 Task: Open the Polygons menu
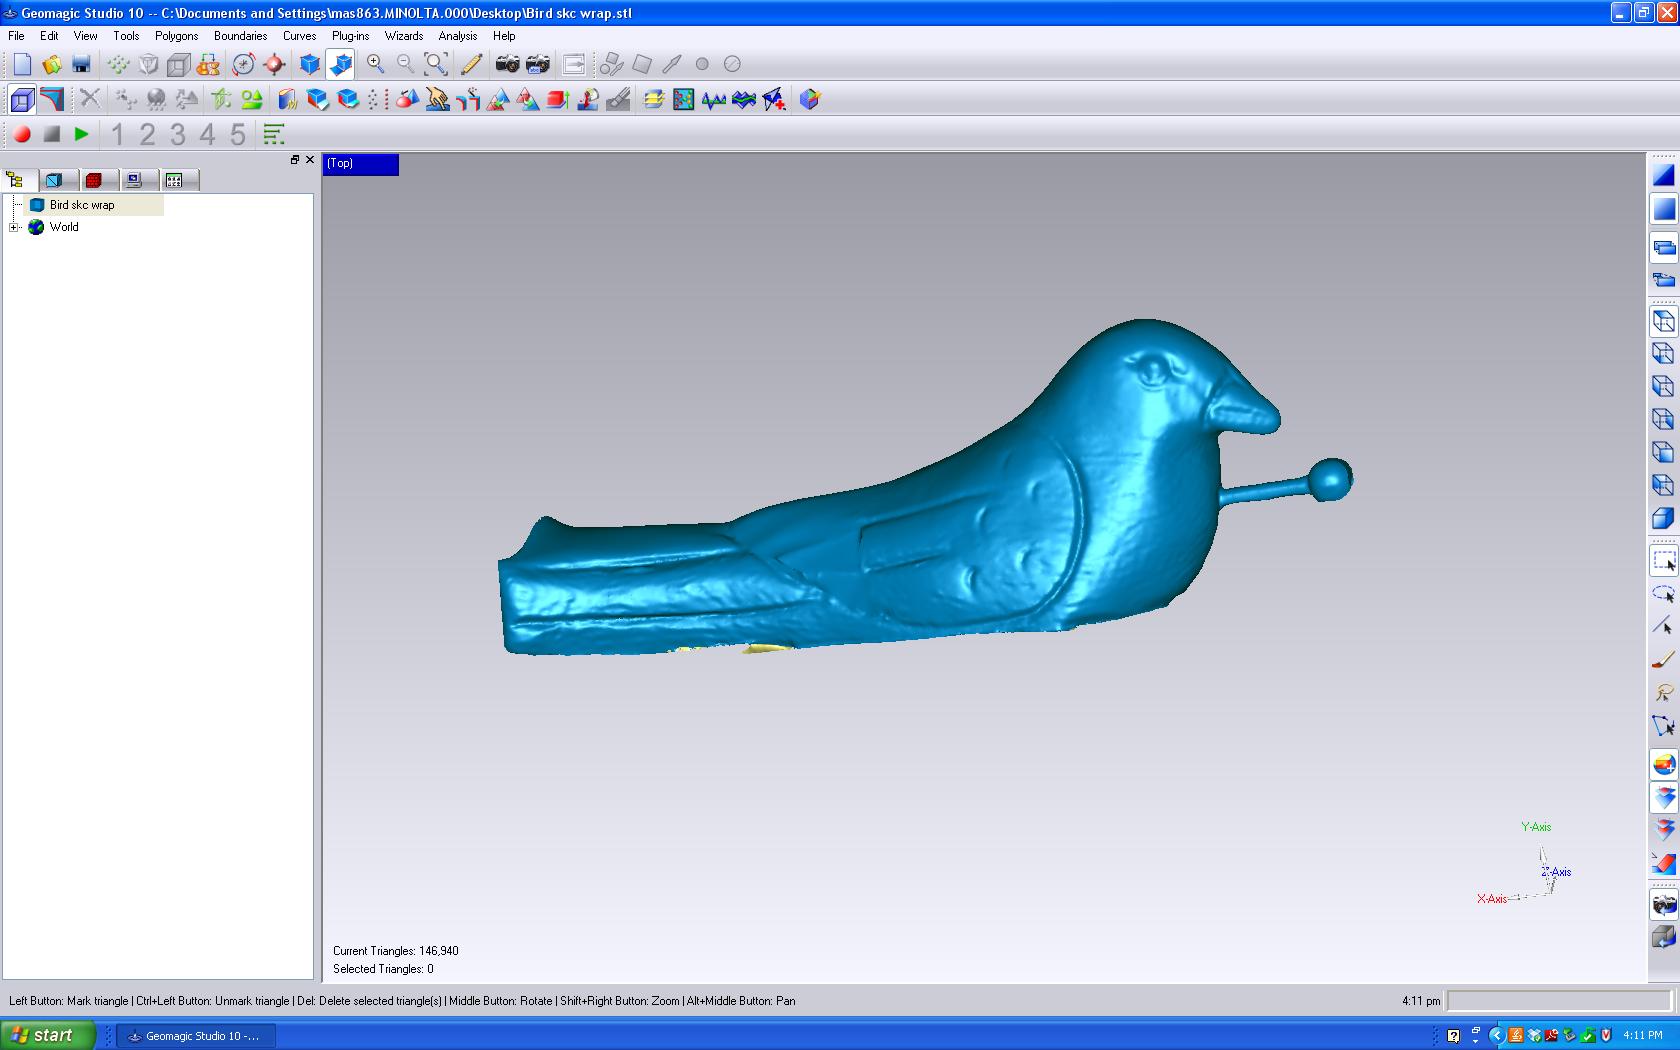coord(177,35)
